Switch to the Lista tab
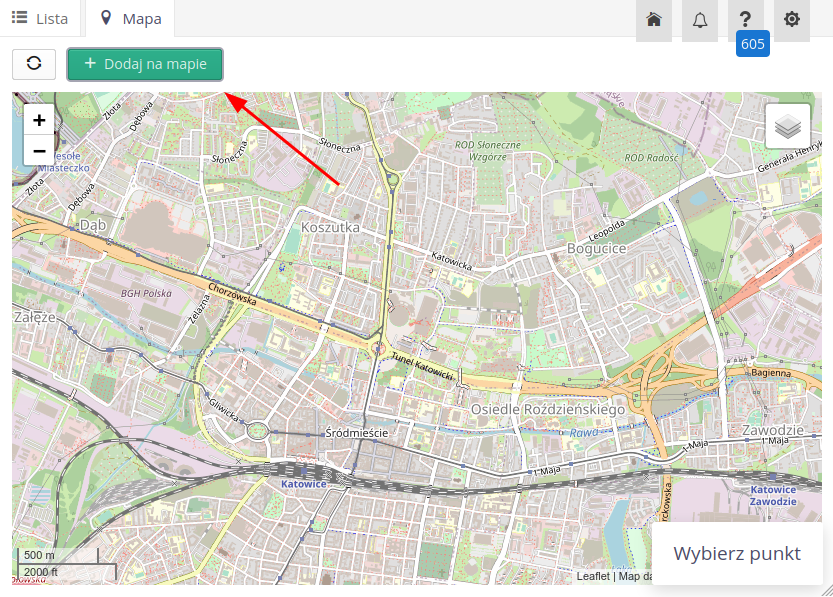Viewport: 833px width, 597px height. (41, 19)
